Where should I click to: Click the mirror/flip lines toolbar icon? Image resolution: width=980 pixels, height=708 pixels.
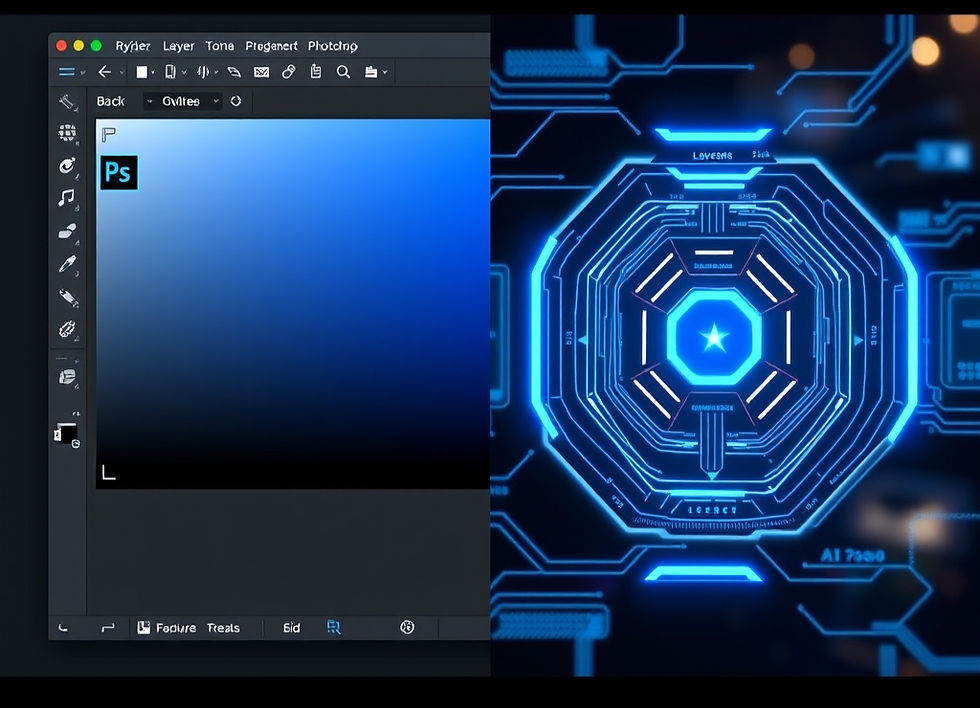pos(203,72)
